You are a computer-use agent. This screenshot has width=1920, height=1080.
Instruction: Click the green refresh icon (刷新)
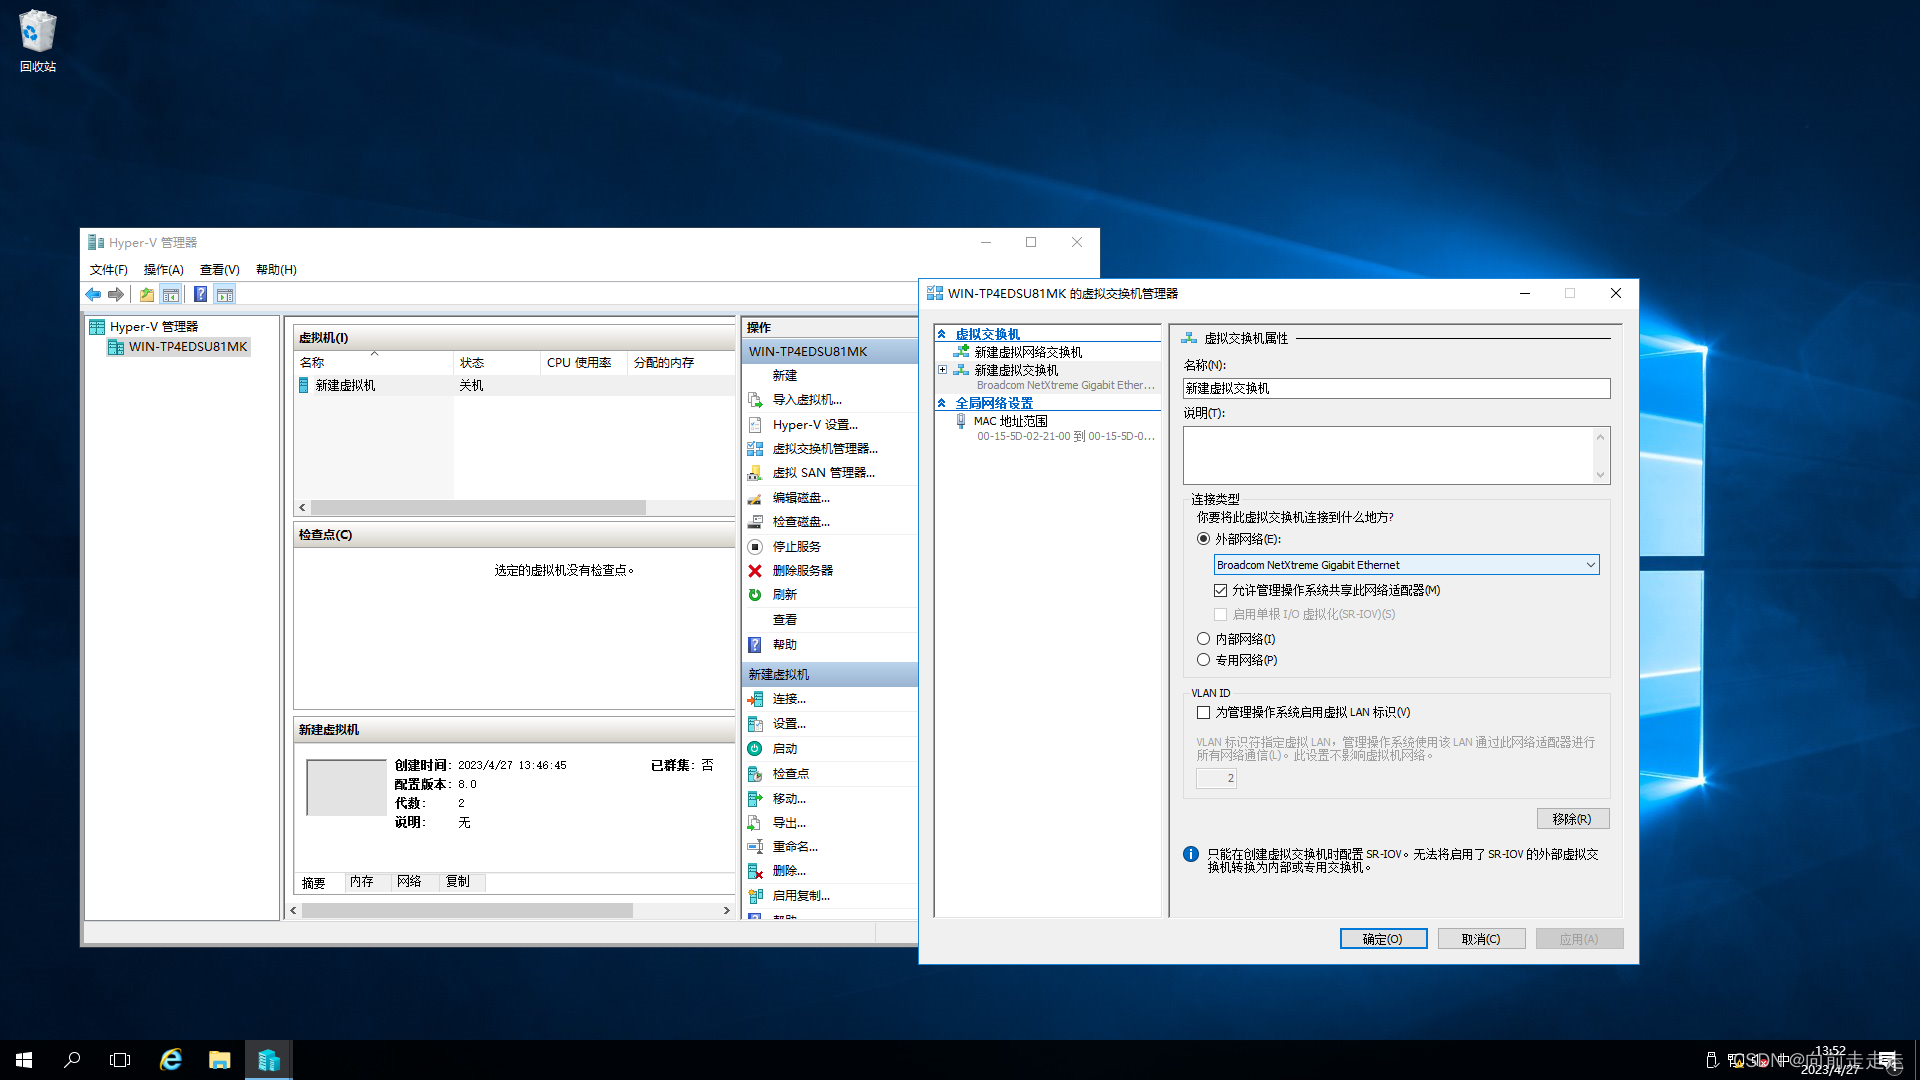tap(755, 594)
